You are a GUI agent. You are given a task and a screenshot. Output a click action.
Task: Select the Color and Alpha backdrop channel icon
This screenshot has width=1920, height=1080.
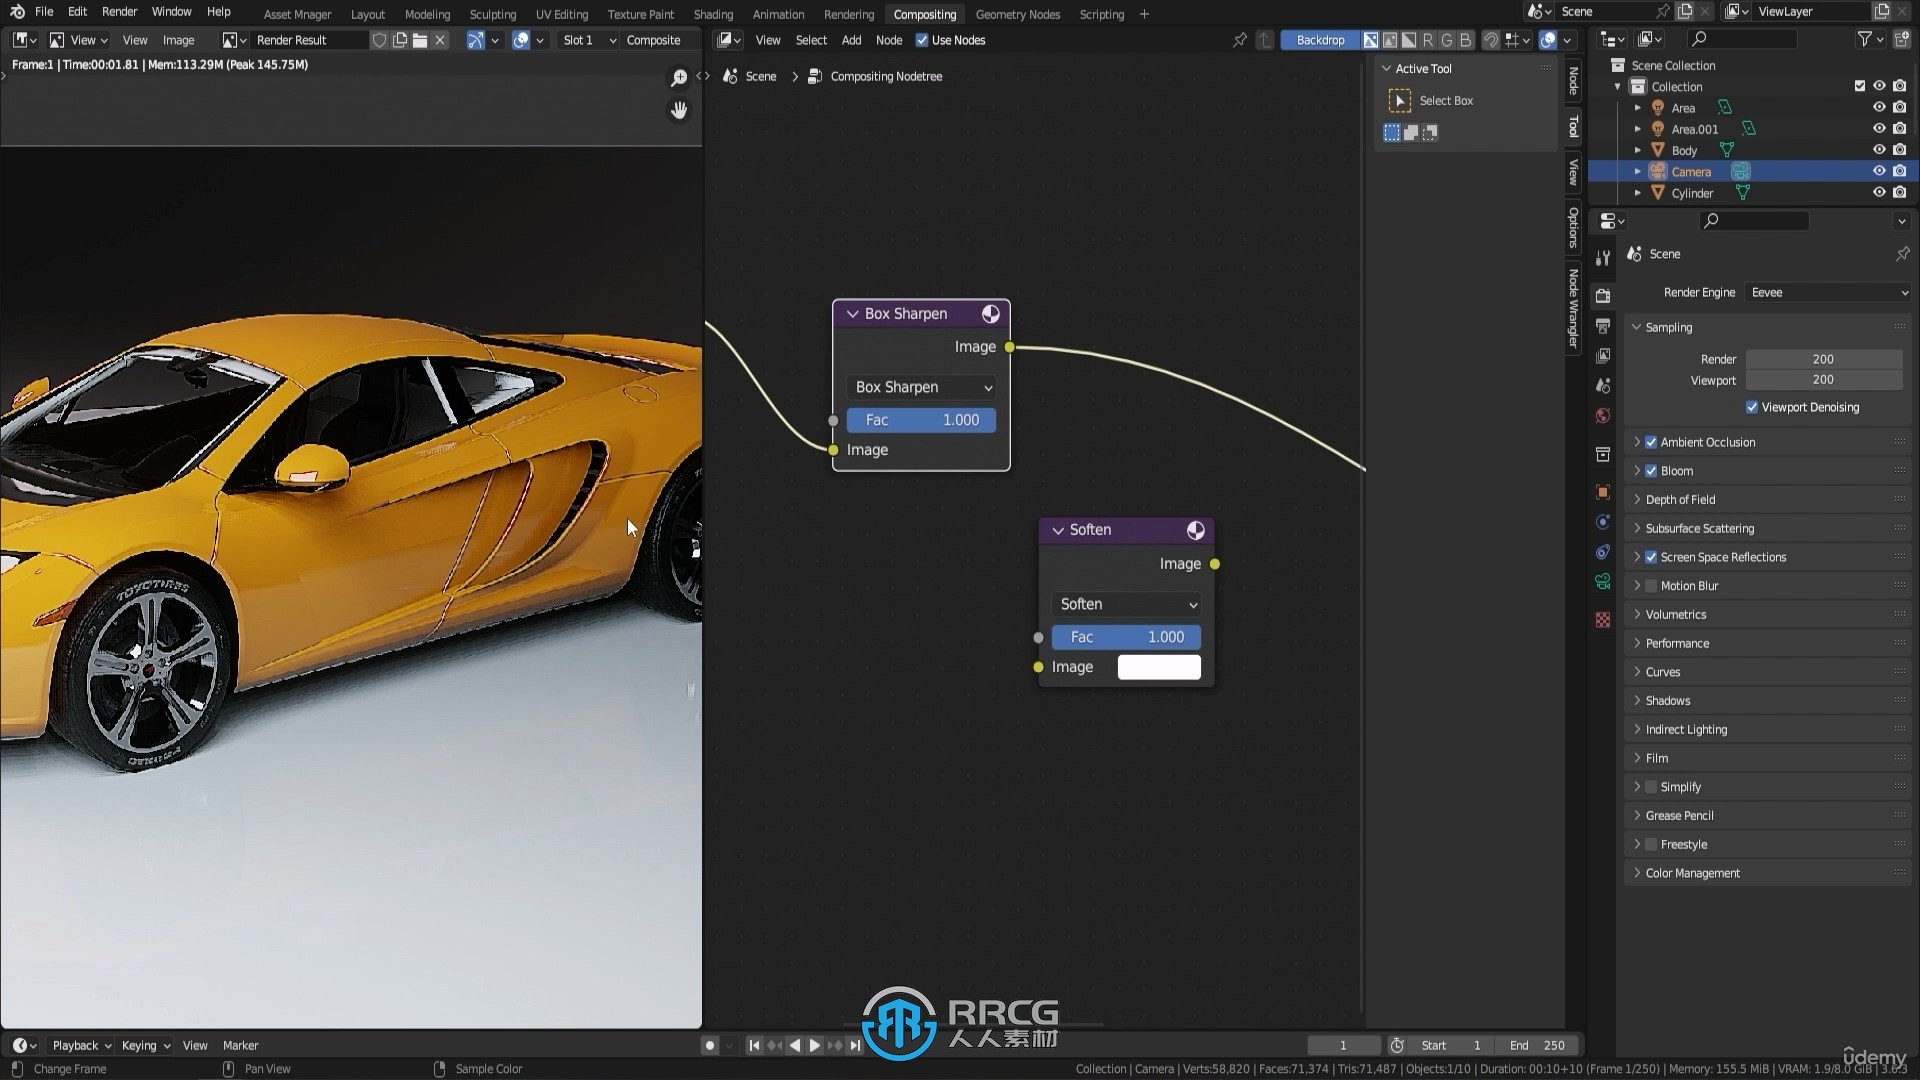click(1371, 40)
